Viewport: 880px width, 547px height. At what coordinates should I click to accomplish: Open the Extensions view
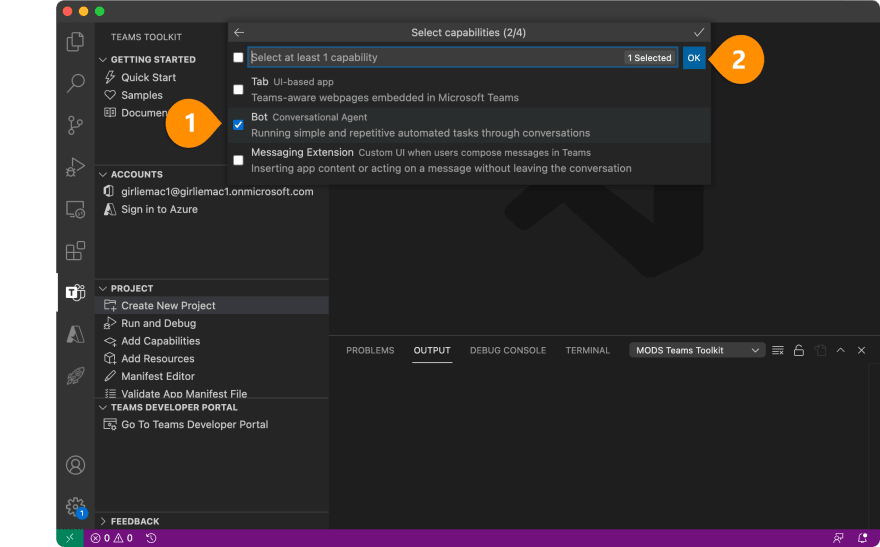[75, 251]
